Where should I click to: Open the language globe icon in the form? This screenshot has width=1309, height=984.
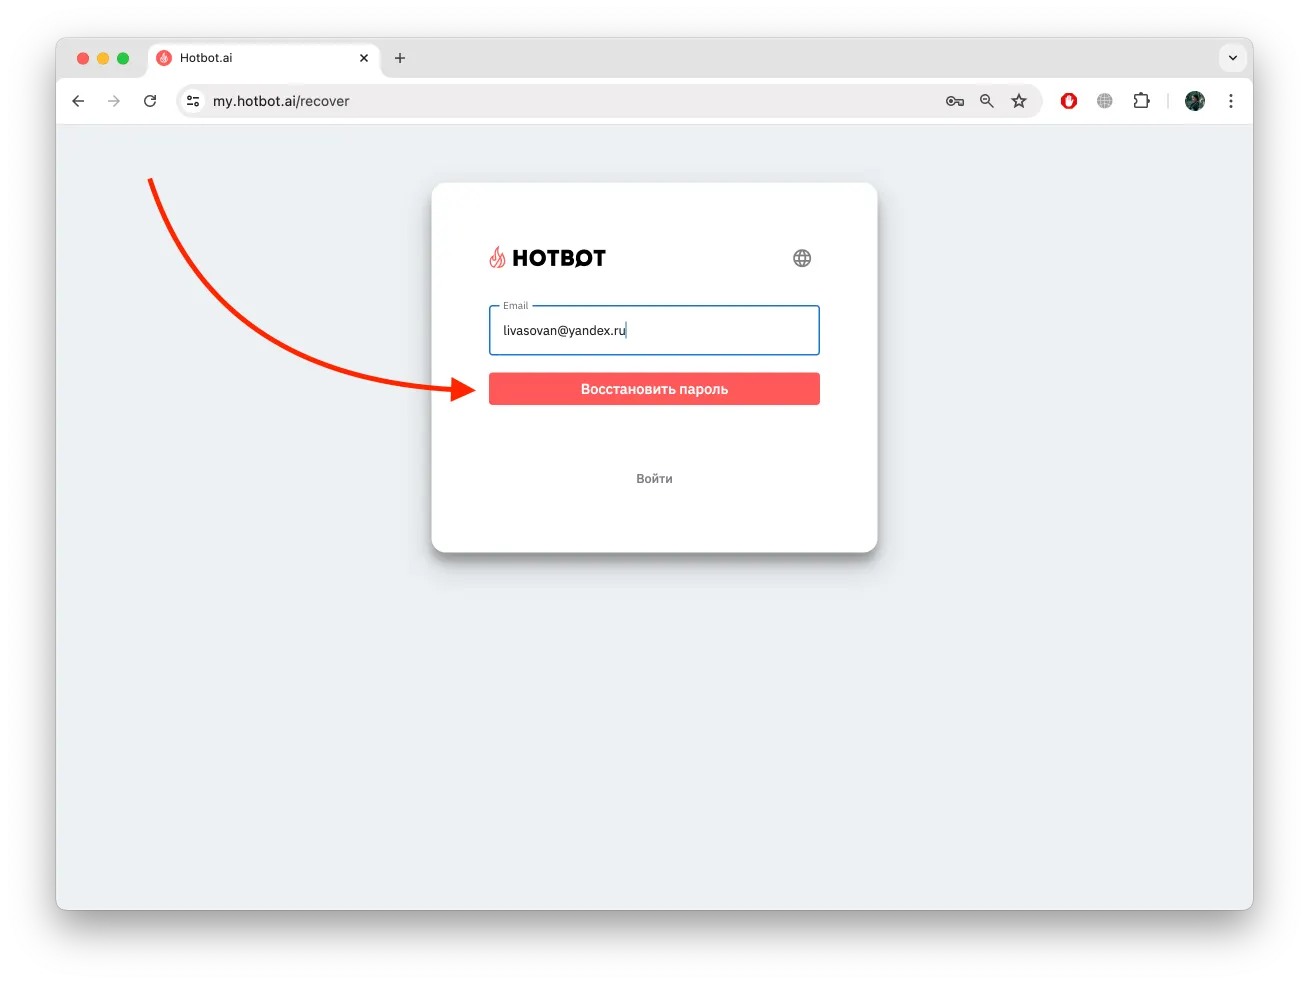point(802,258)
